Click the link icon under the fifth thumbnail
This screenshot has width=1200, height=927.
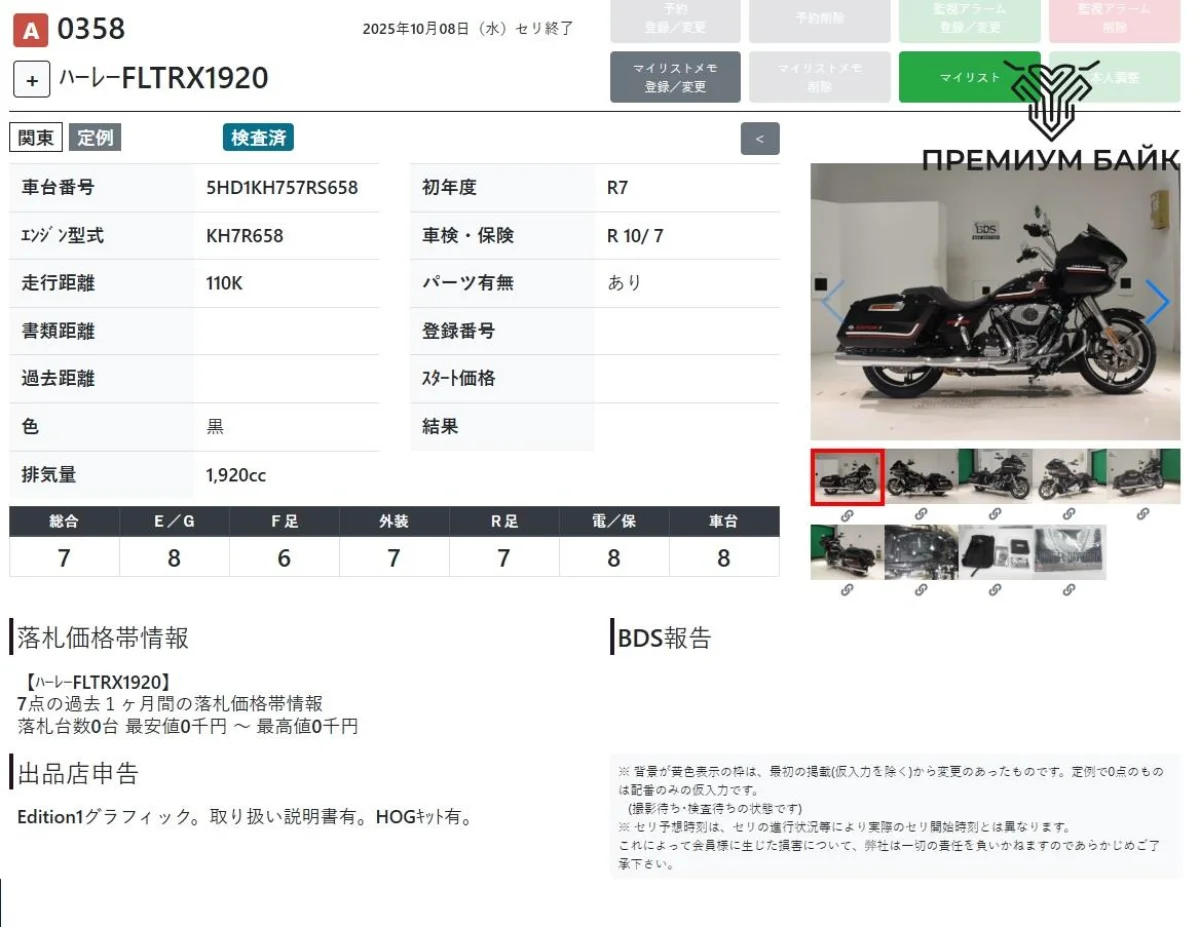(1143, 514)
